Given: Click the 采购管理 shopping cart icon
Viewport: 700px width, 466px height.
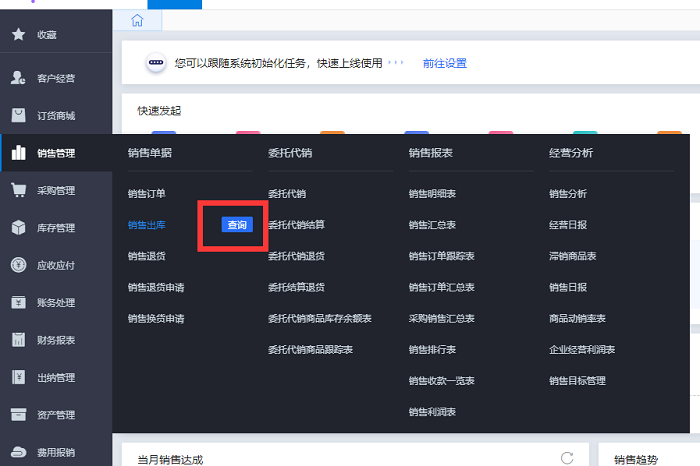Looking at the screenshot, I should 18,190.
